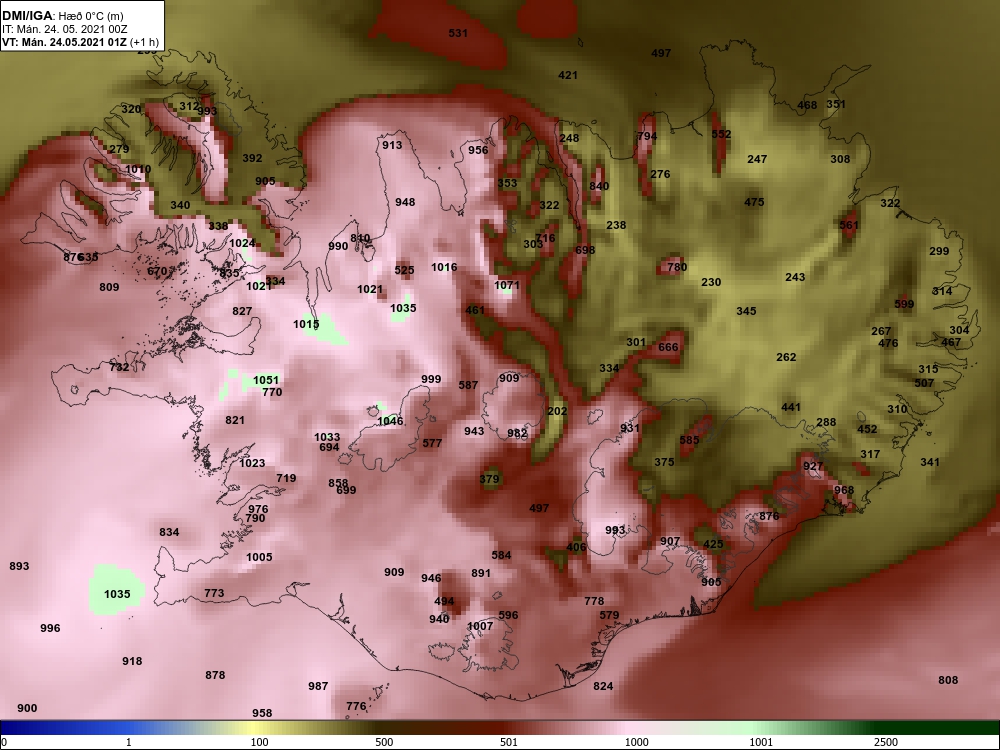Click the map value '1051'

tap(266, 381)
